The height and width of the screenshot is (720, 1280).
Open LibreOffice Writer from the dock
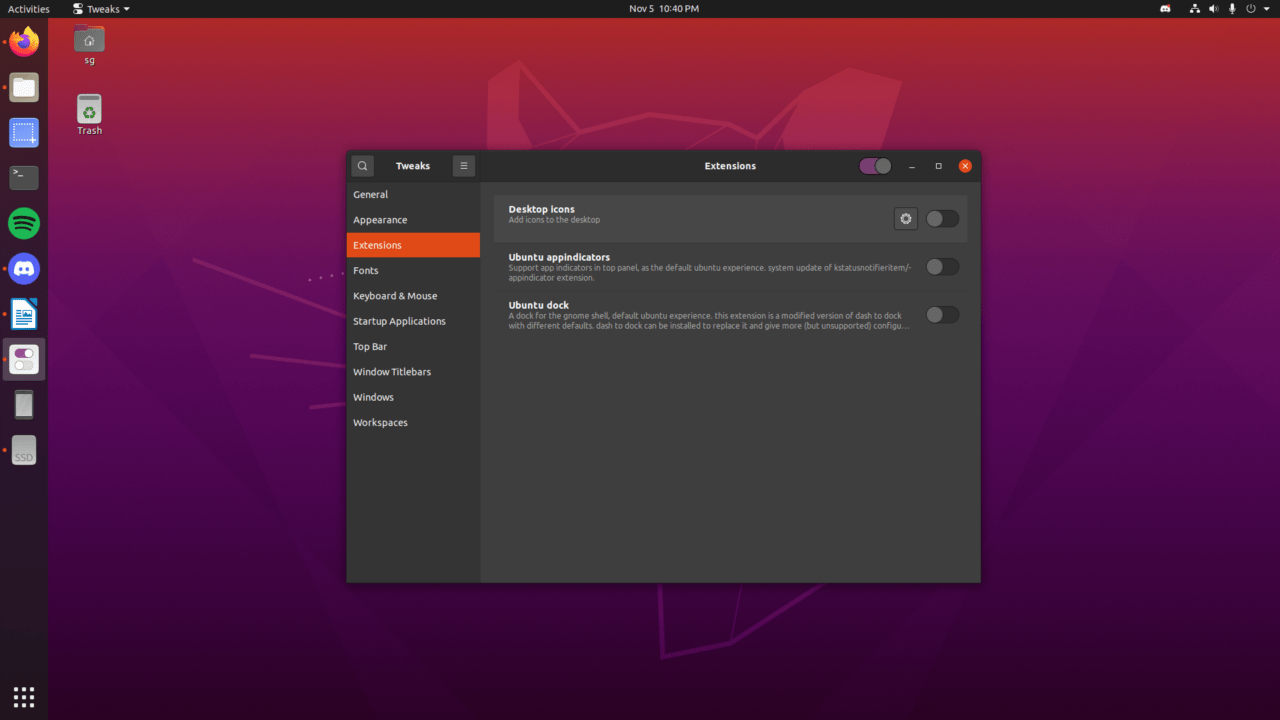[24, 314]
